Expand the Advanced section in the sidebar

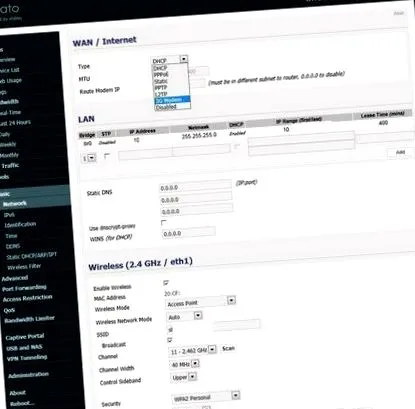click(15, 278)
